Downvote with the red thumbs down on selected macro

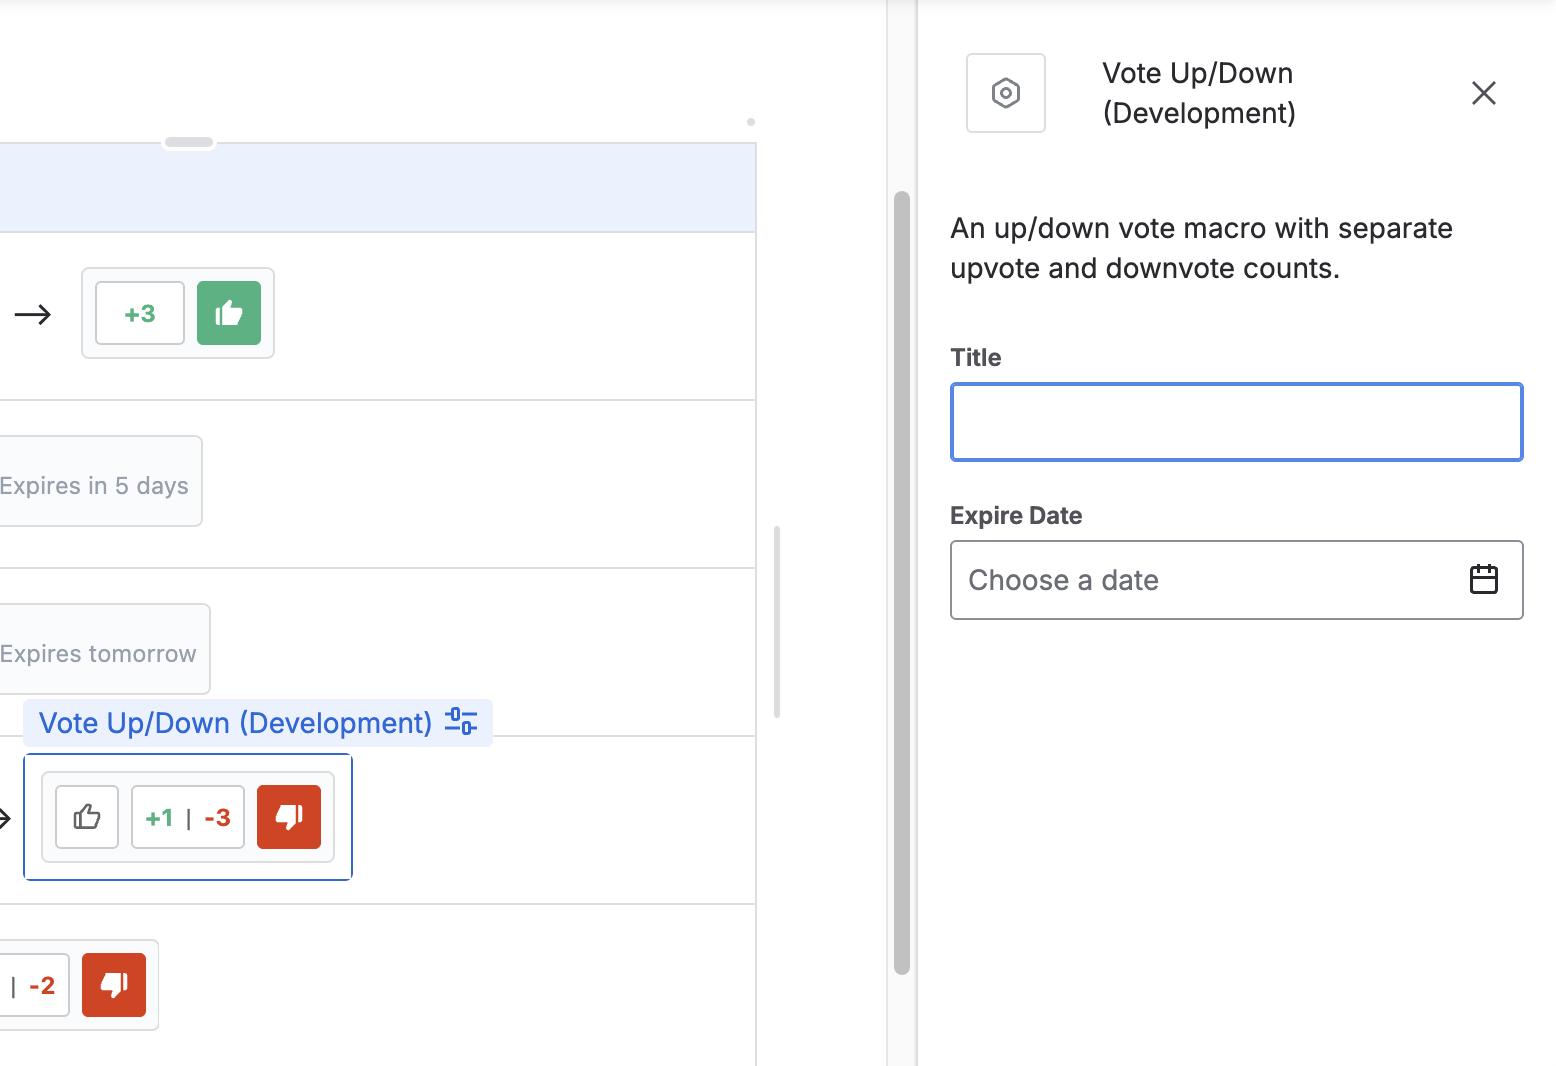click(x=290, y=817)
